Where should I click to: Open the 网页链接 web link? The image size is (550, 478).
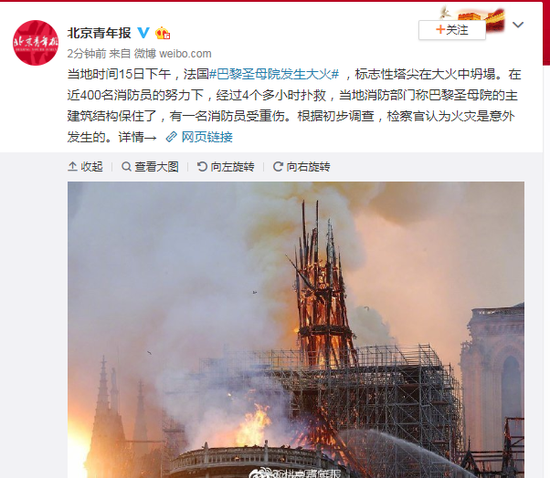click(x=207, y=137)
